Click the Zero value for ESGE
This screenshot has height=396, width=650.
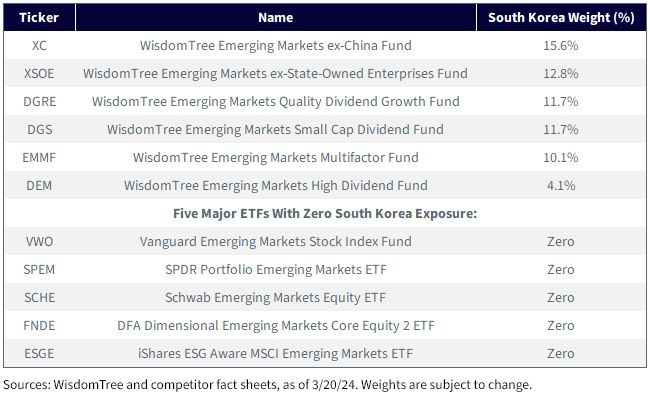click(561, 353)
